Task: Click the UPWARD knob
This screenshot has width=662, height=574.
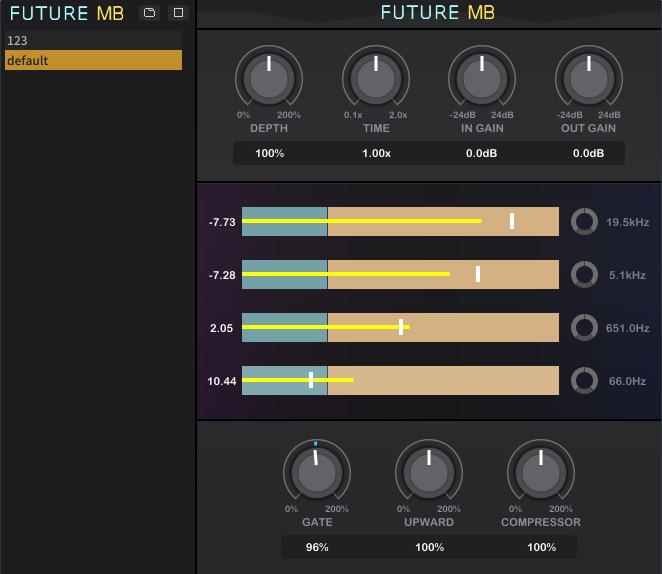Action: (429, 472)
